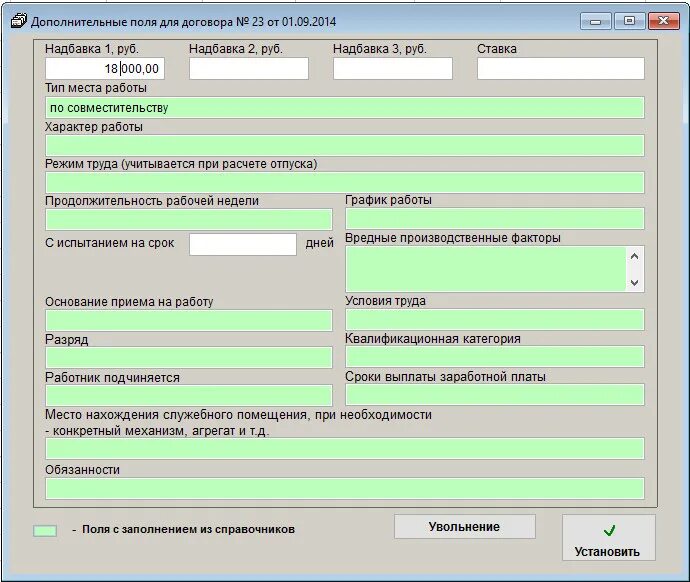Click the Обязанности field
This screenshot has width=690, height=582.
[345, 488]
